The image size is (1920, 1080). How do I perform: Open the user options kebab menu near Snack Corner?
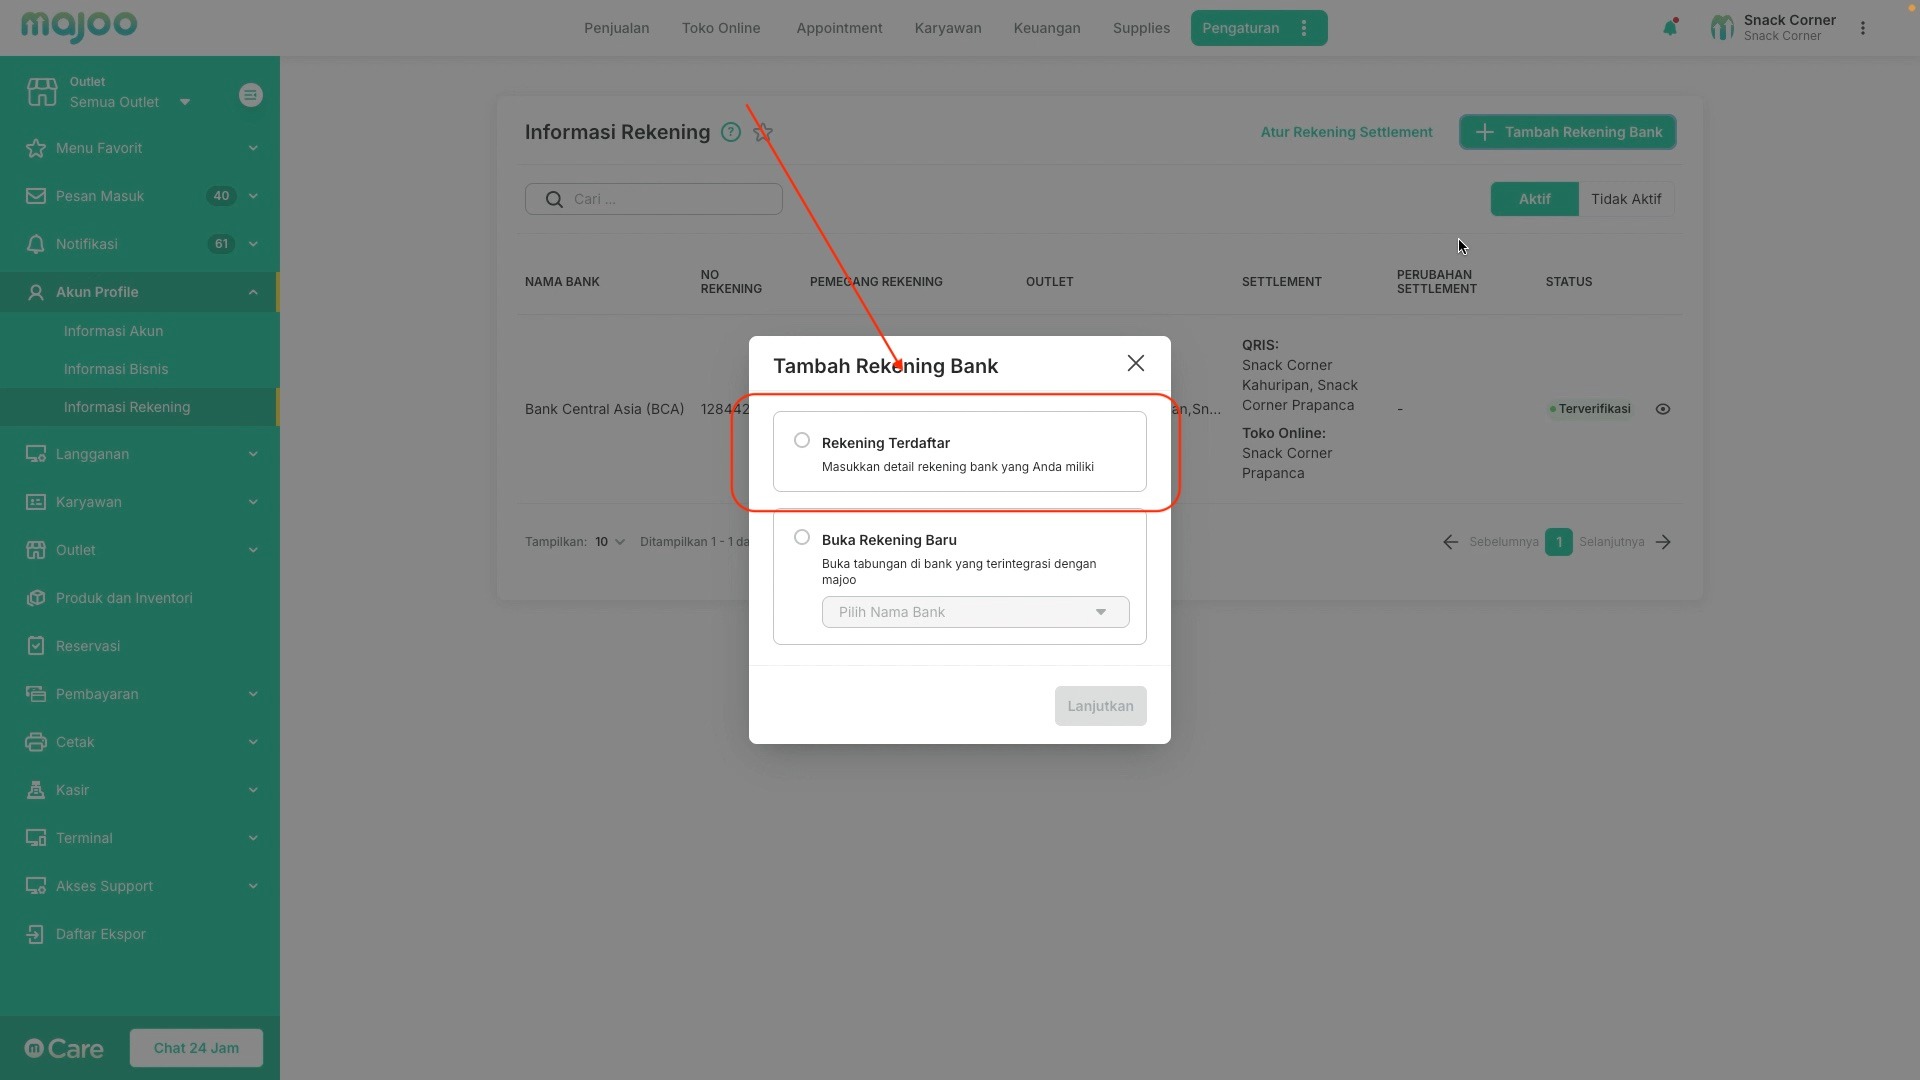1862,28
